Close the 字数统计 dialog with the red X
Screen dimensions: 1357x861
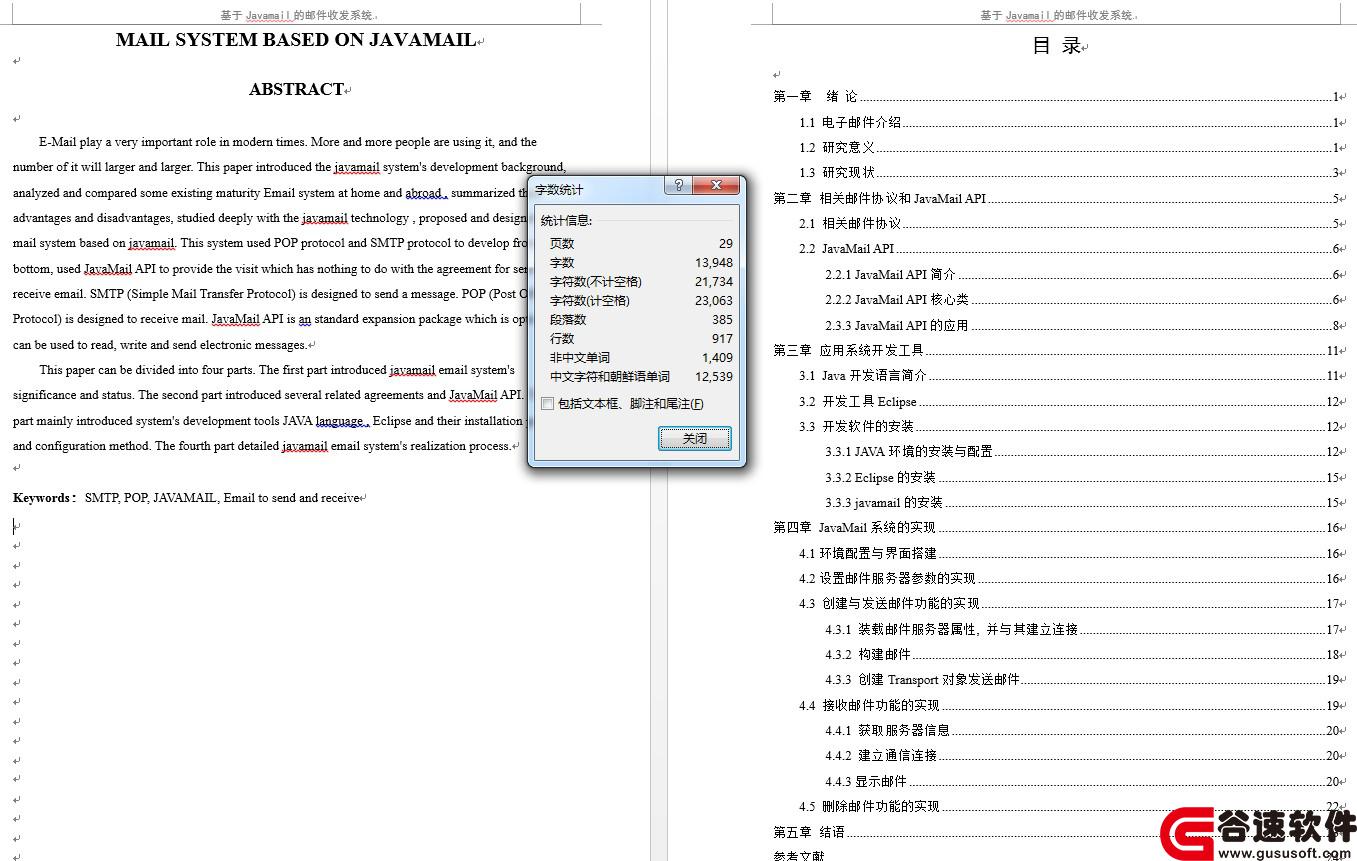[716, 186]
